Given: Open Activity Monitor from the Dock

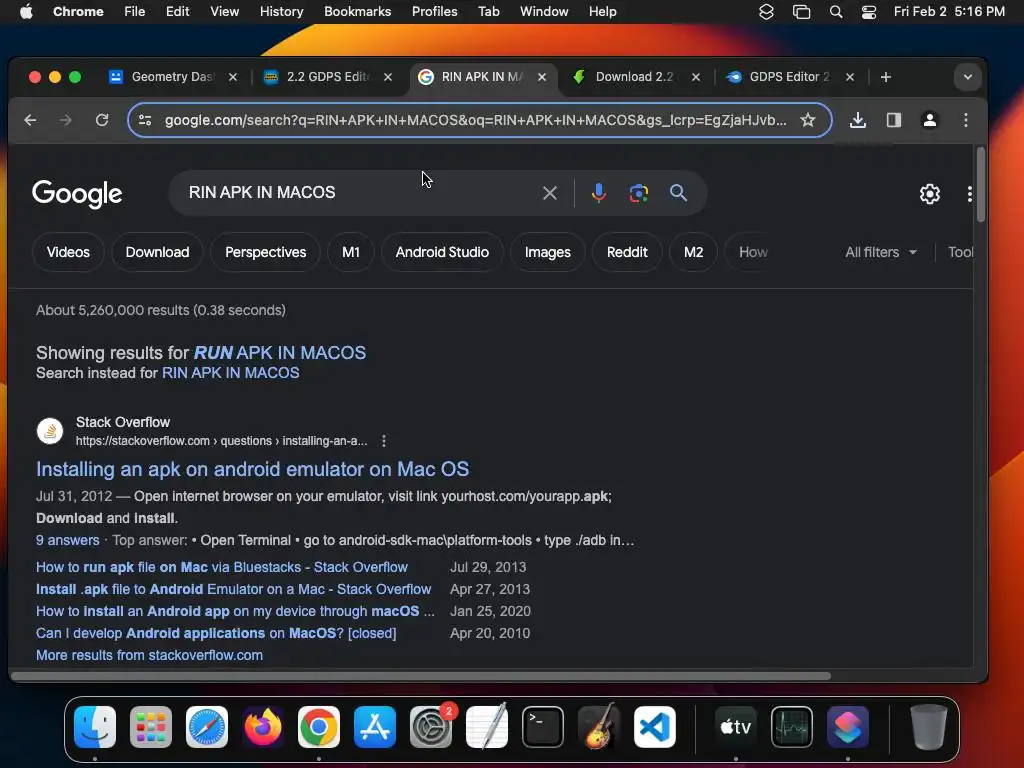Looking at the screenshot, I should click(x=792, y=727).
